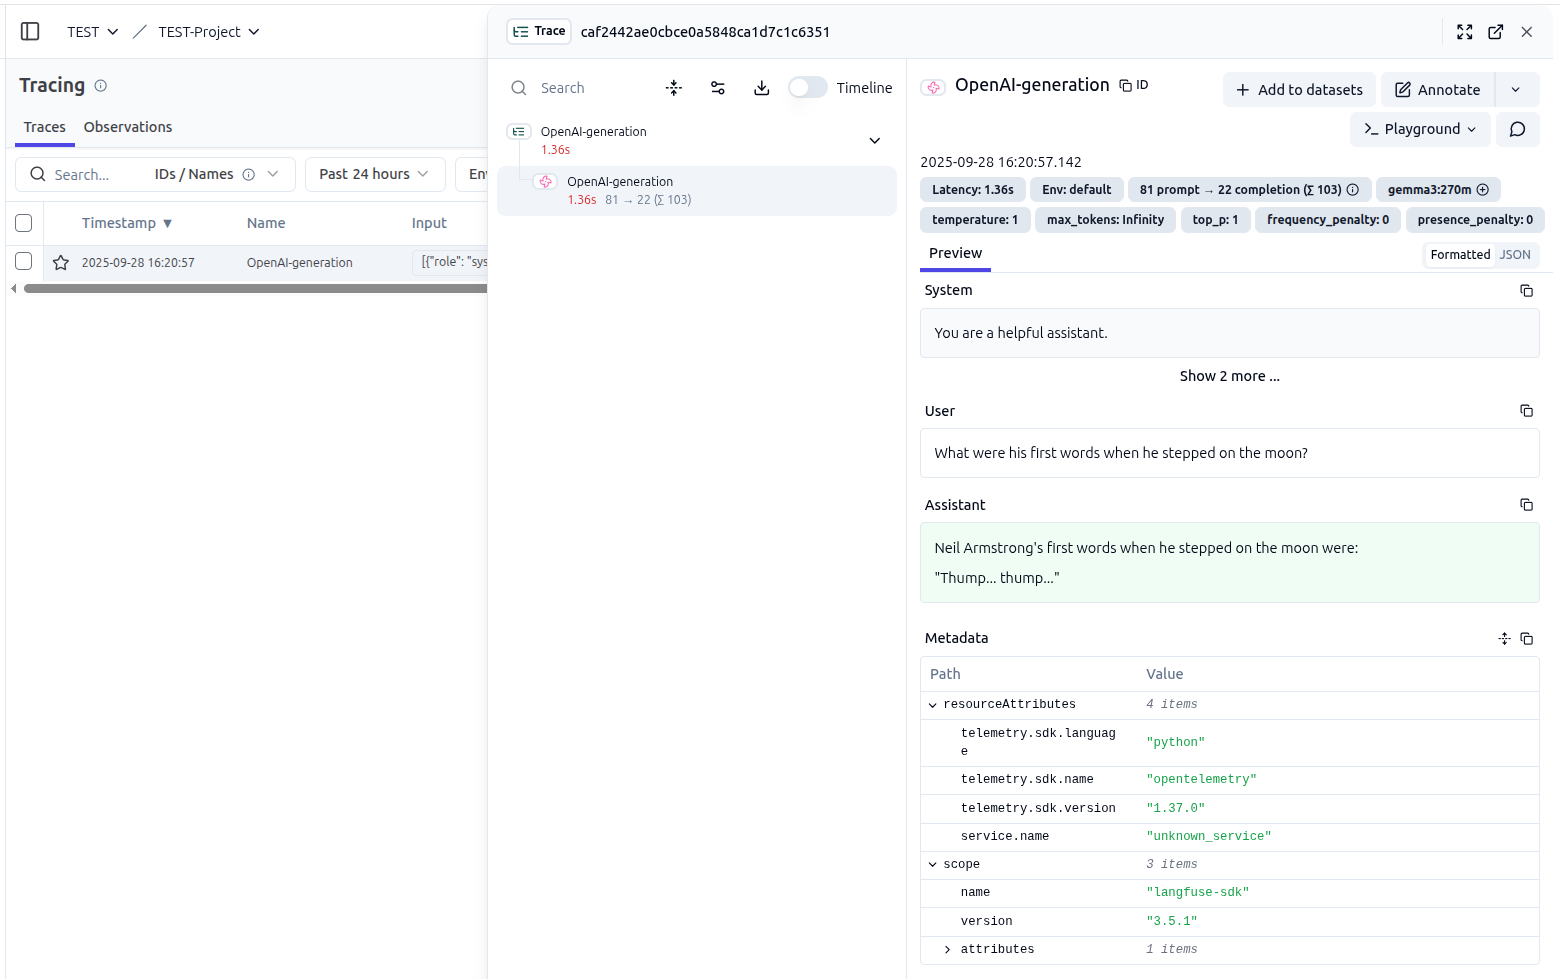Image resolution: width=1560 pixels, height=979 pixels.
Task: Sort by the Timestamp column header
Action: coord(127,223)
